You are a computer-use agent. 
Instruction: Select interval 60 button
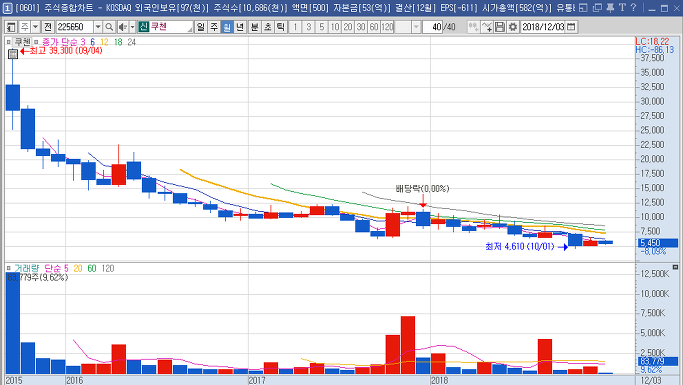coord(374,27)
